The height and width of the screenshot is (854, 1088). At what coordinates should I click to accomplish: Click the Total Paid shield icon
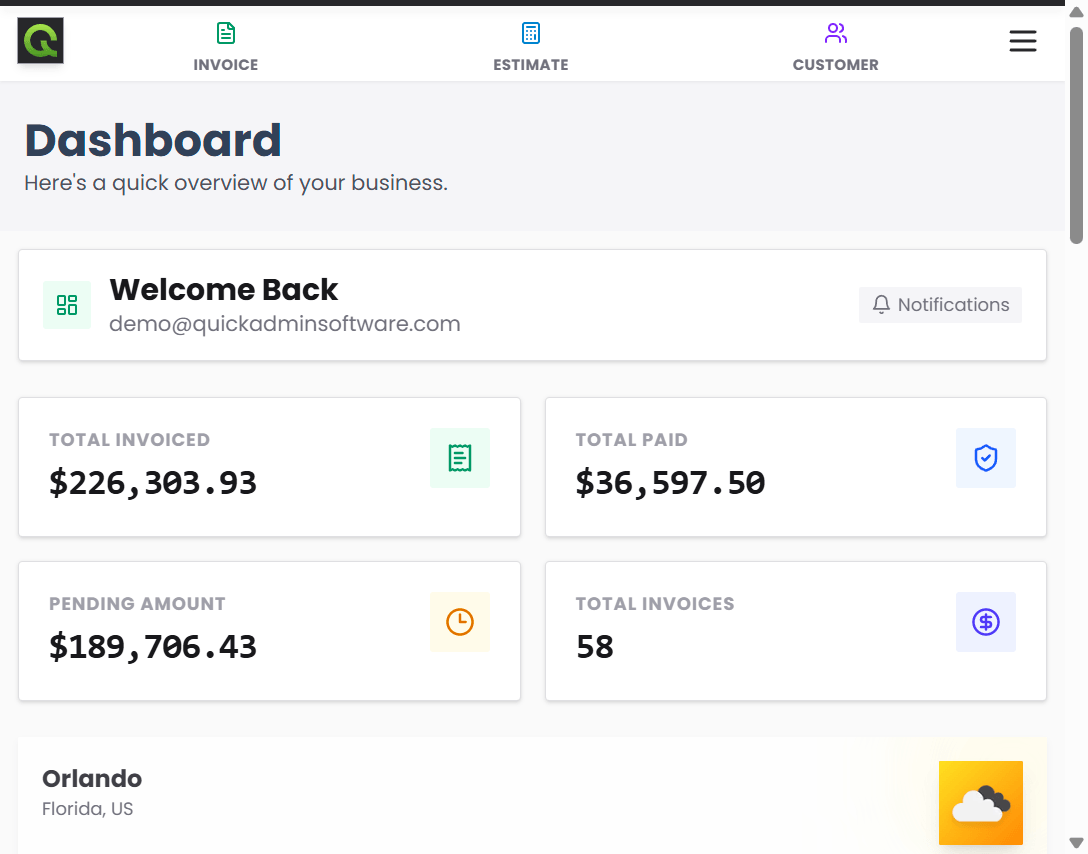click(985, 458)
